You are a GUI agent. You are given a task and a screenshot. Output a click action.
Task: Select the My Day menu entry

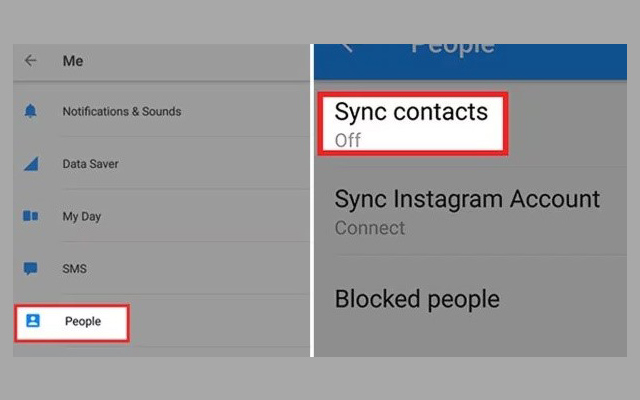(x=82, y=216)
